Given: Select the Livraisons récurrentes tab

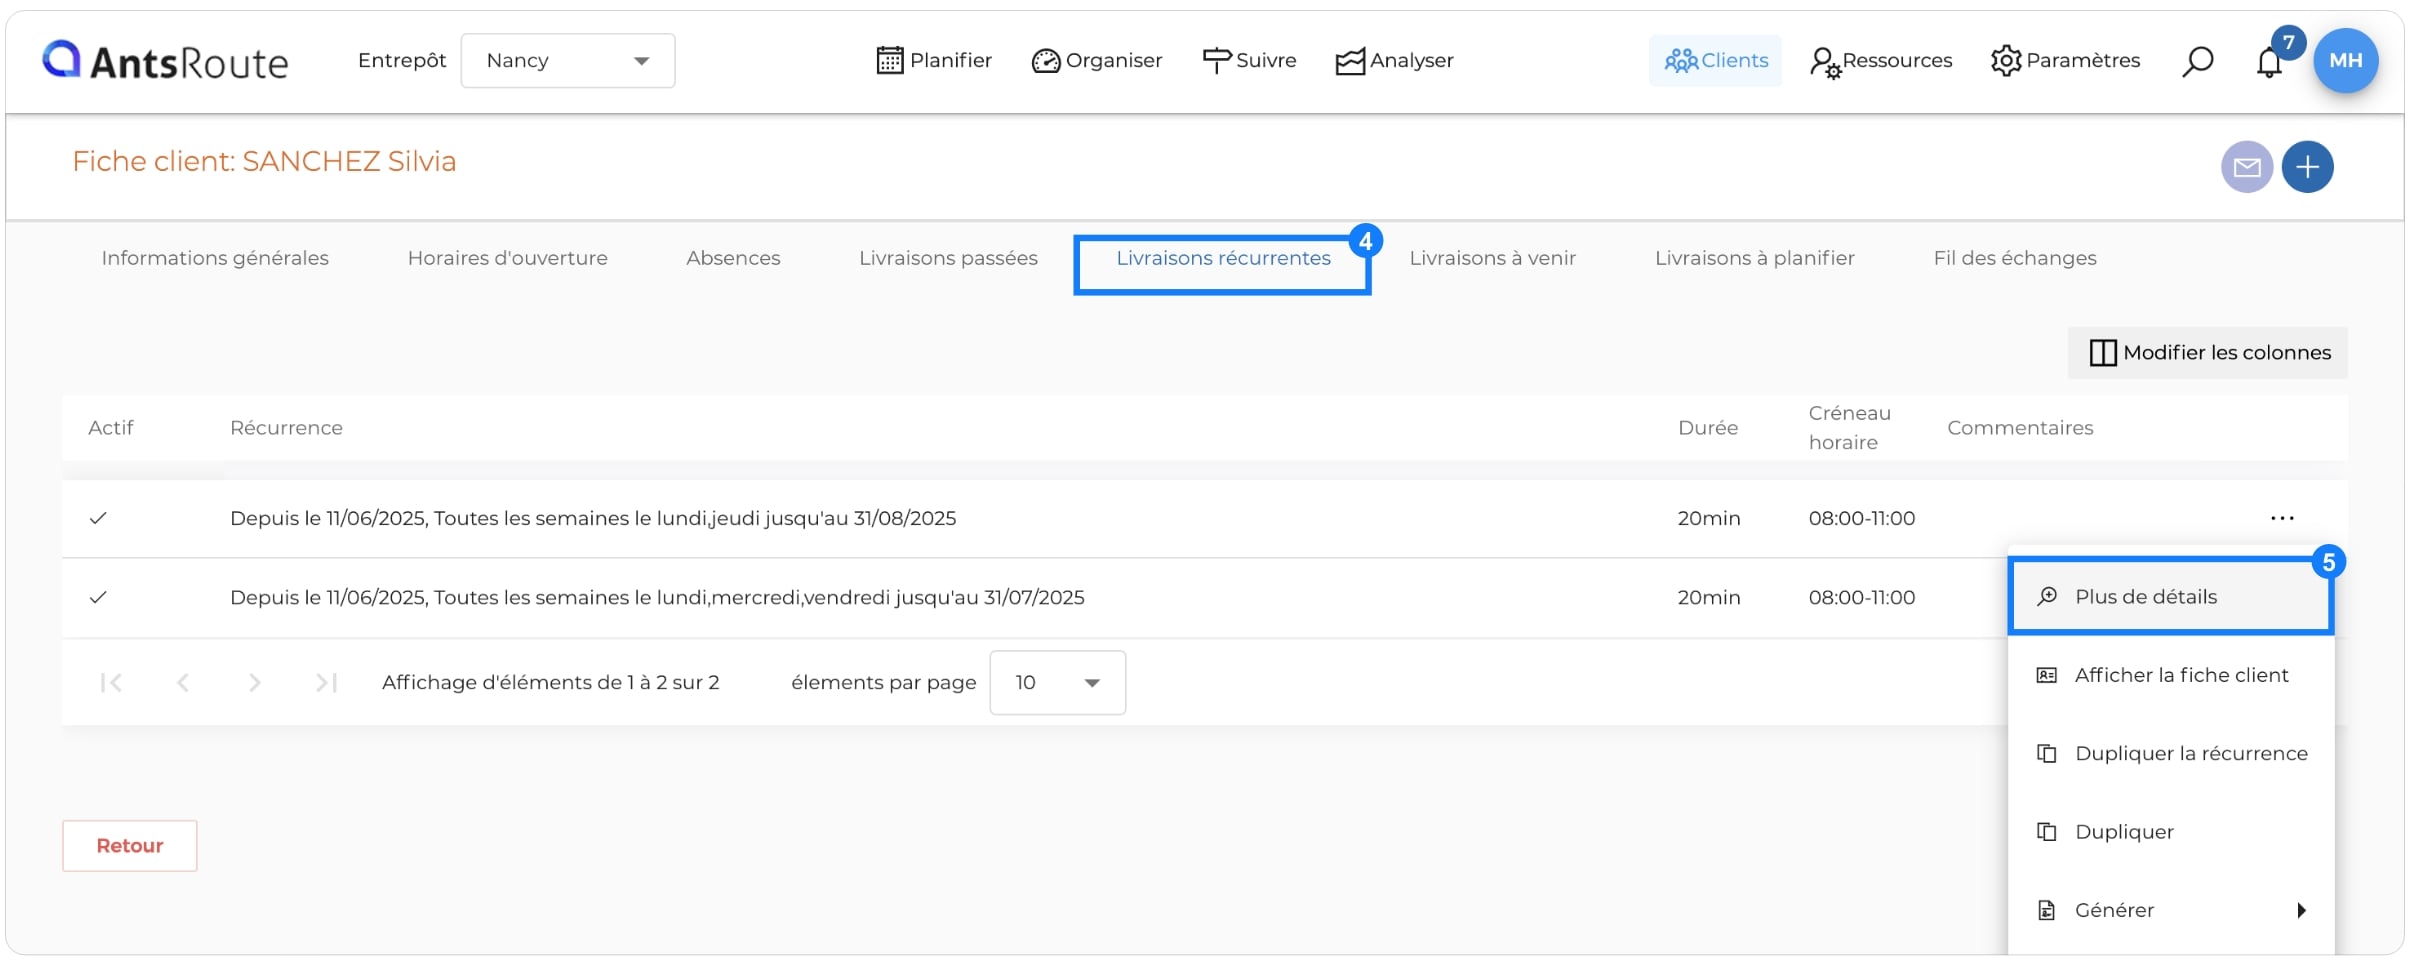Looking at the screenshot, I should click(1223, 258).
